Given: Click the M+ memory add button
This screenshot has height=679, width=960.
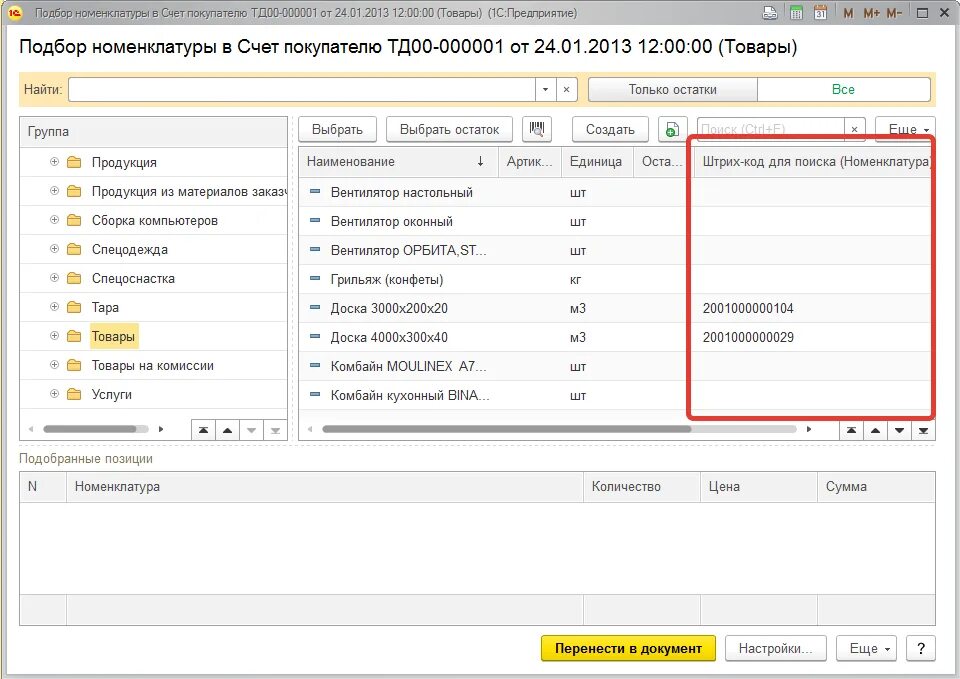Looking at the screenshot, I should coord(871,12).
